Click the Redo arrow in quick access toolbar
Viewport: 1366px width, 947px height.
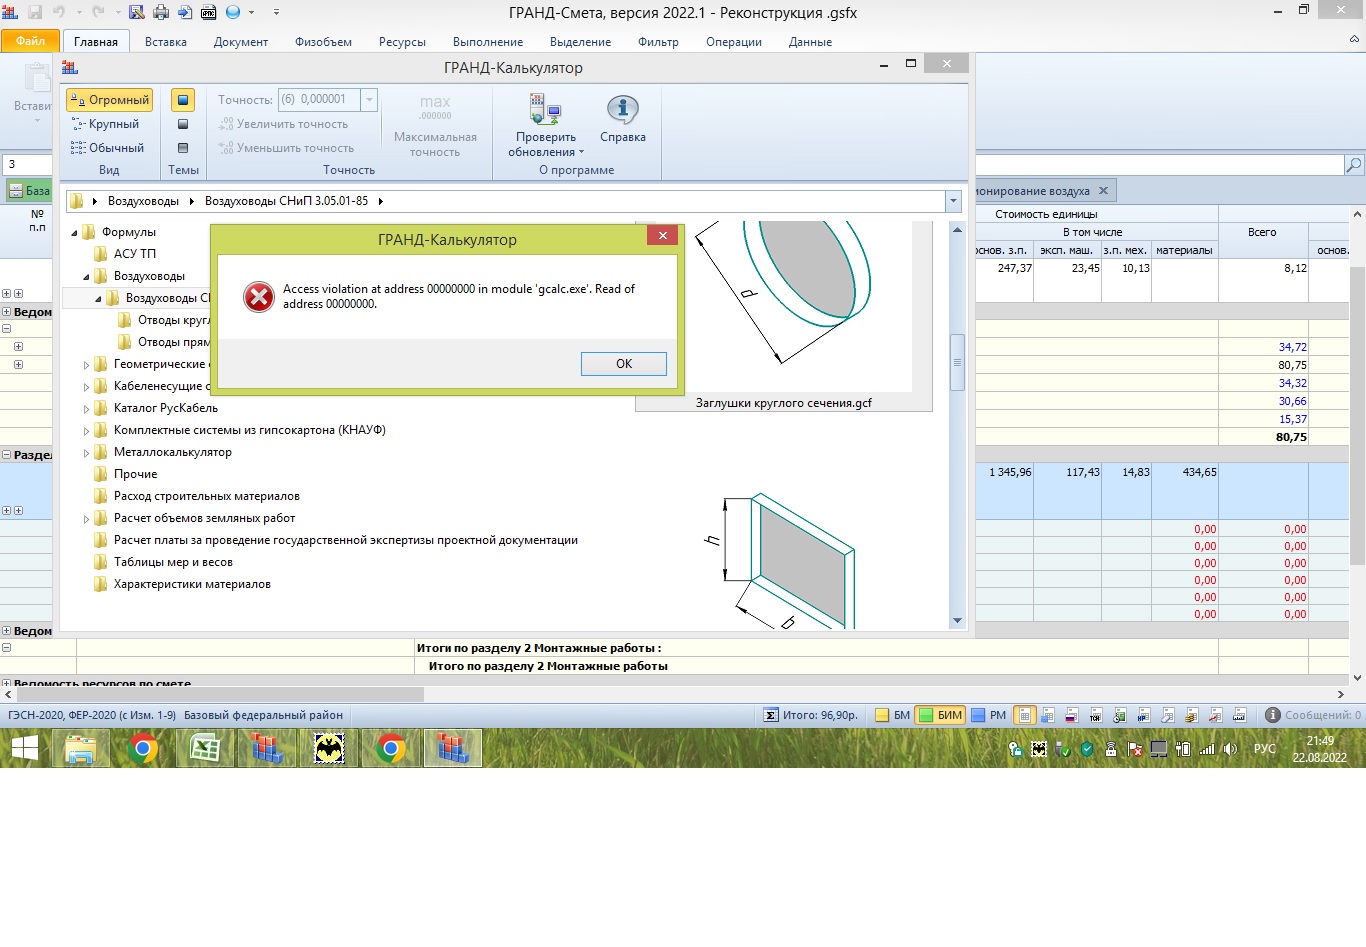click(98, 12)
